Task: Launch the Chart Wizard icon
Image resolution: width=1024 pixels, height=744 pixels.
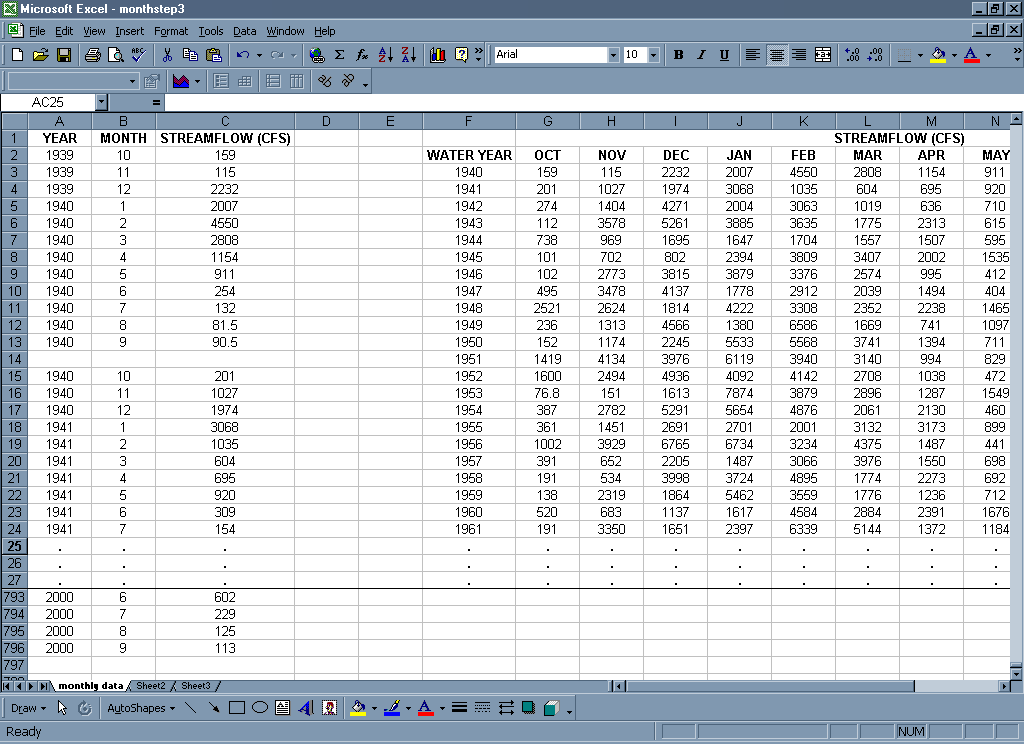Action: click(438, 55)
